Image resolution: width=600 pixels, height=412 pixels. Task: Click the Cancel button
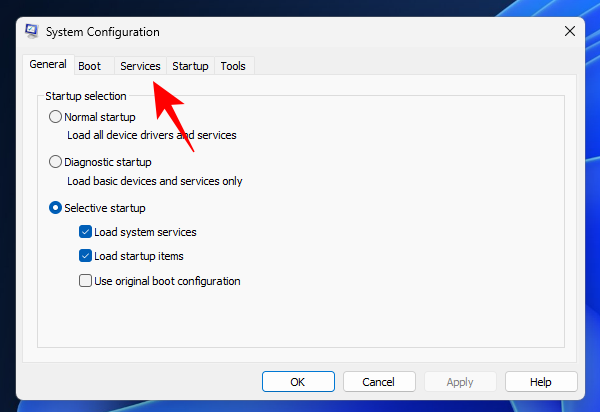tap(379, 381)
